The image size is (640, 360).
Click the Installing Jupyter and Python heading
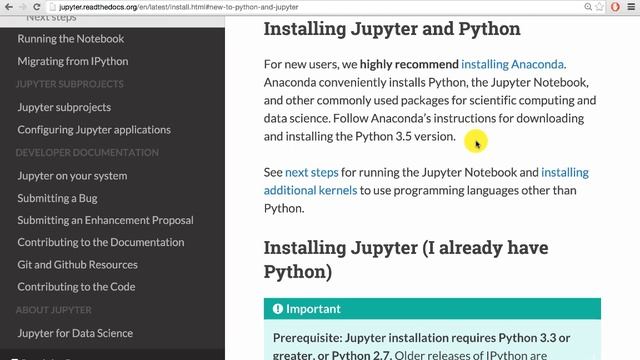392,29
